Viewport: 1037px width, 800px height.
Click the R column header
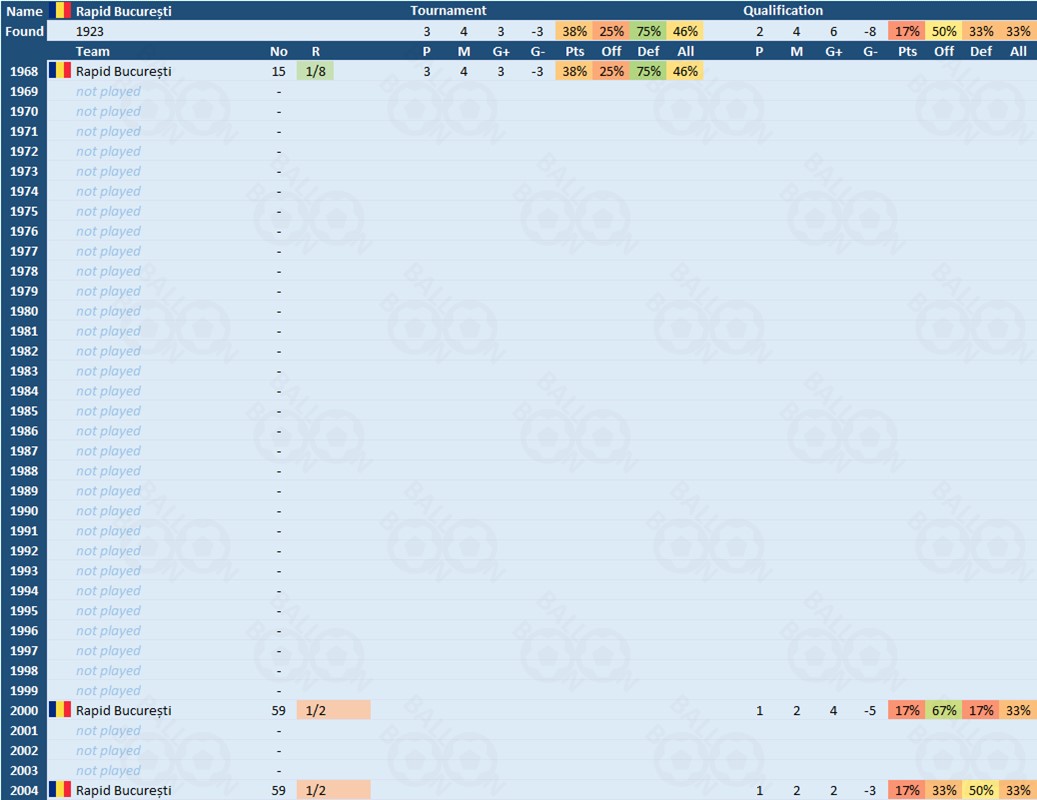[x=316, y=51]
